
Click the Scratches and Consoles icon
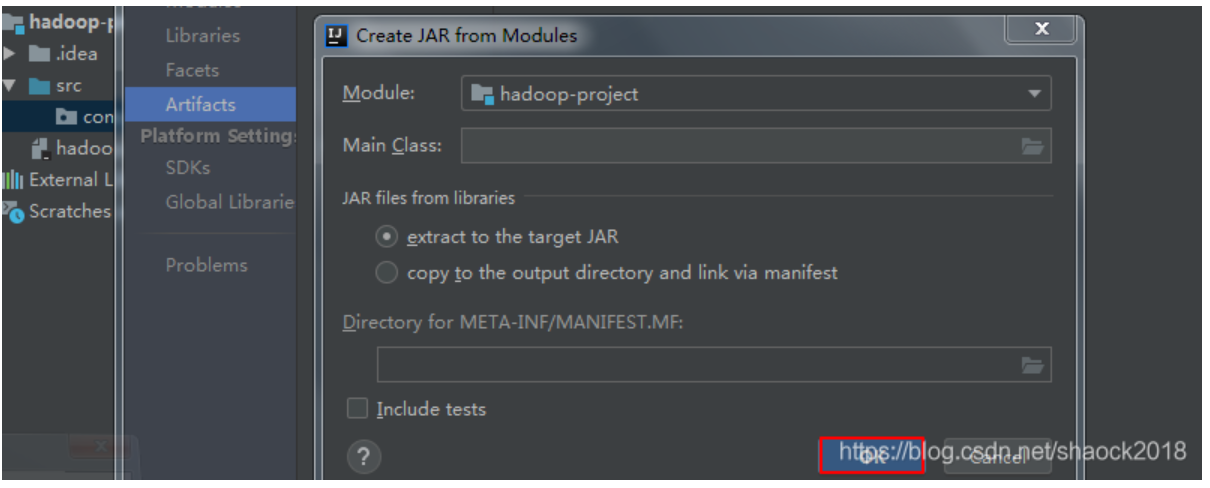(13, 211)
